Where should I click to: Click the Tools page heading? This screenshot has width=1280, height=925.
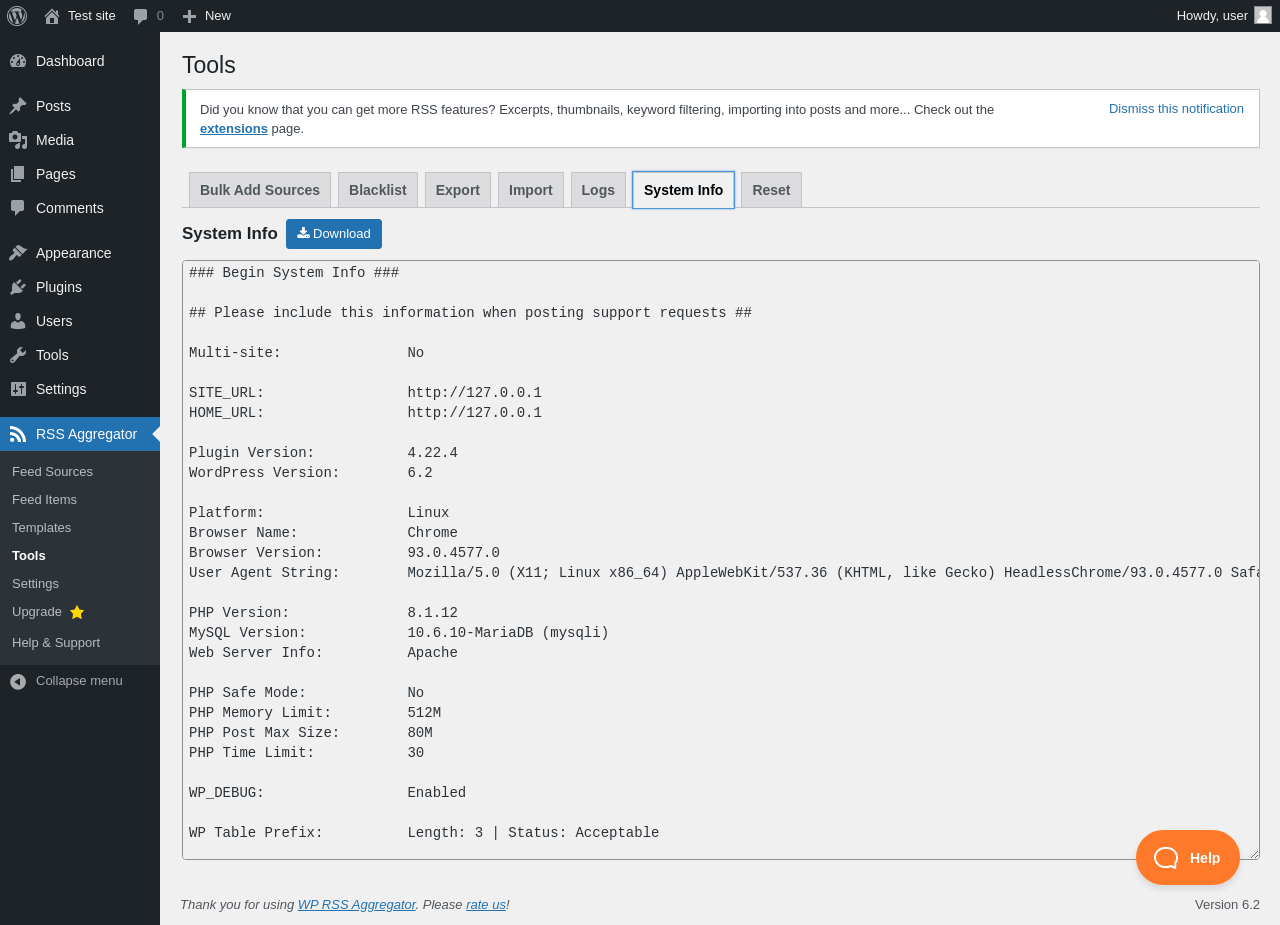point(209,65)
